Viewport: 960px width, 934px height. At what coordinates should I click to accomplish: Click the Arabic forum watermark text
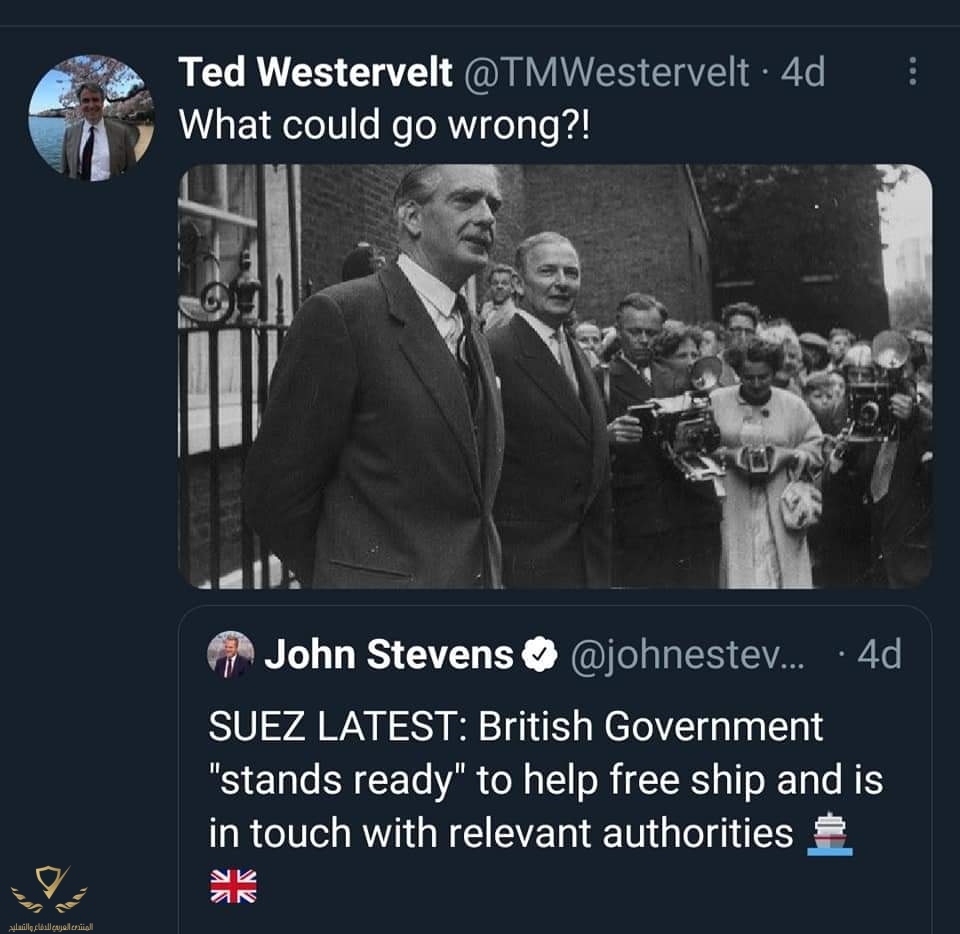pos(51,927)
